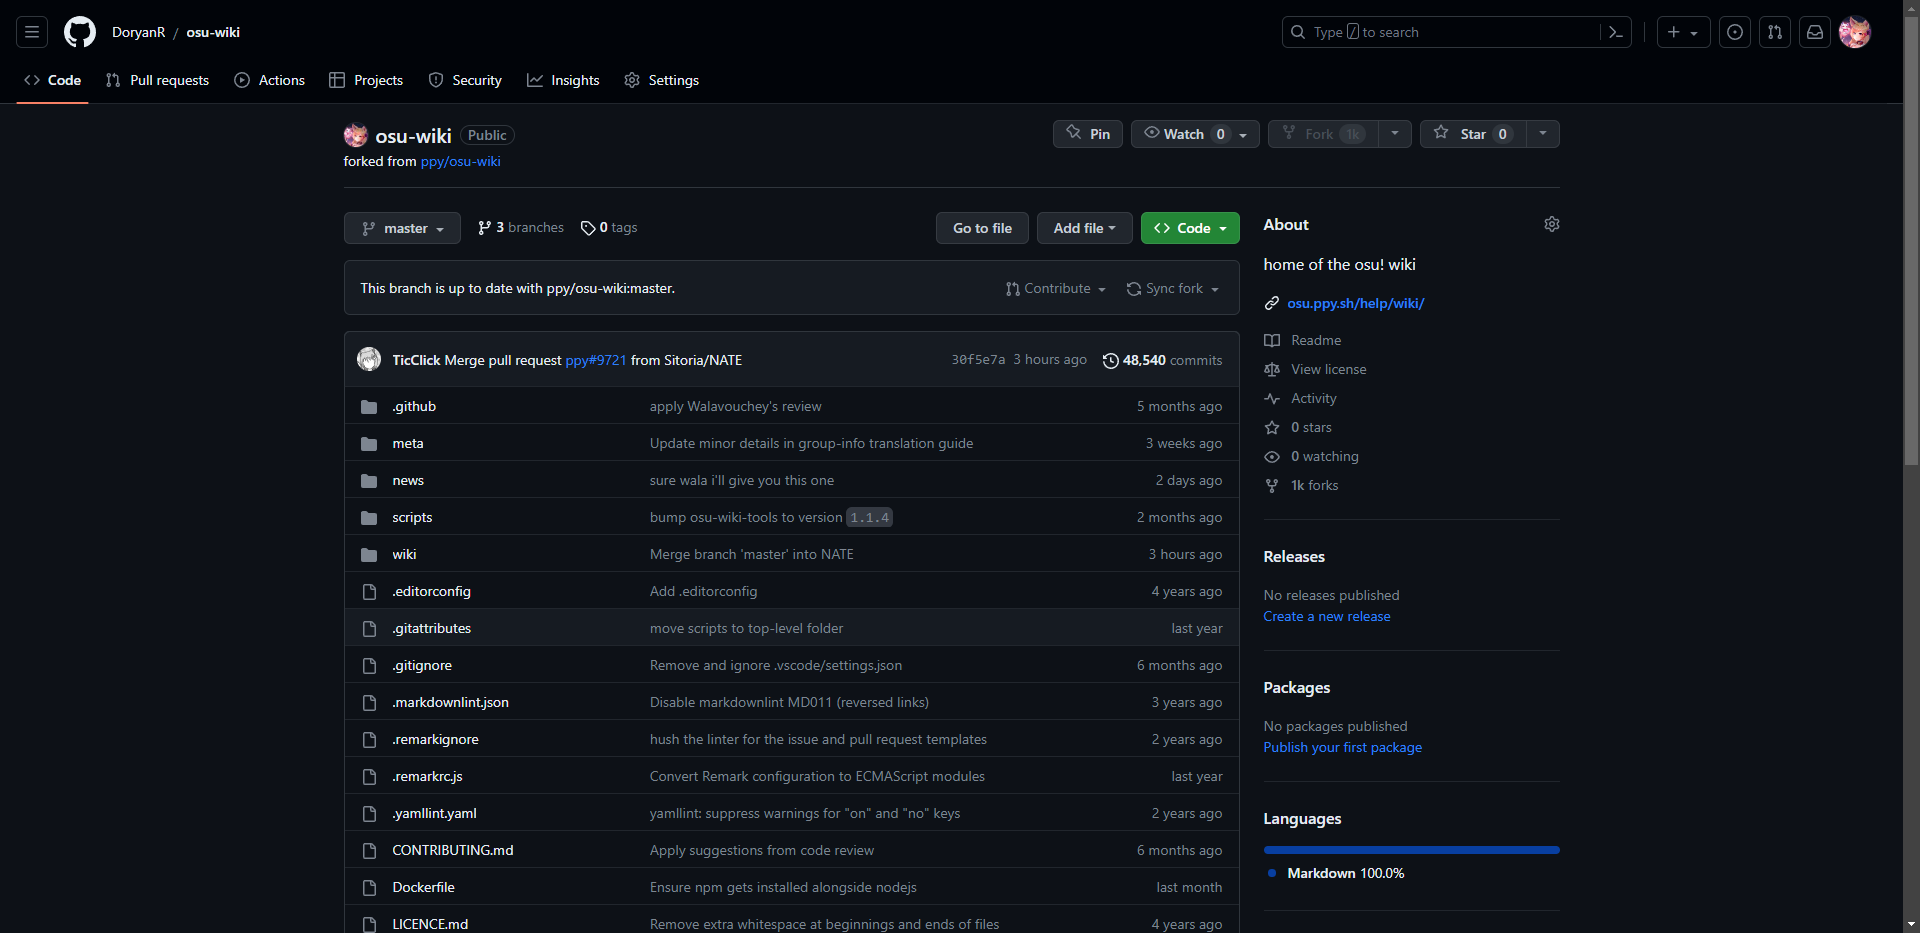Open the Activity link in About

(1300, 398)
